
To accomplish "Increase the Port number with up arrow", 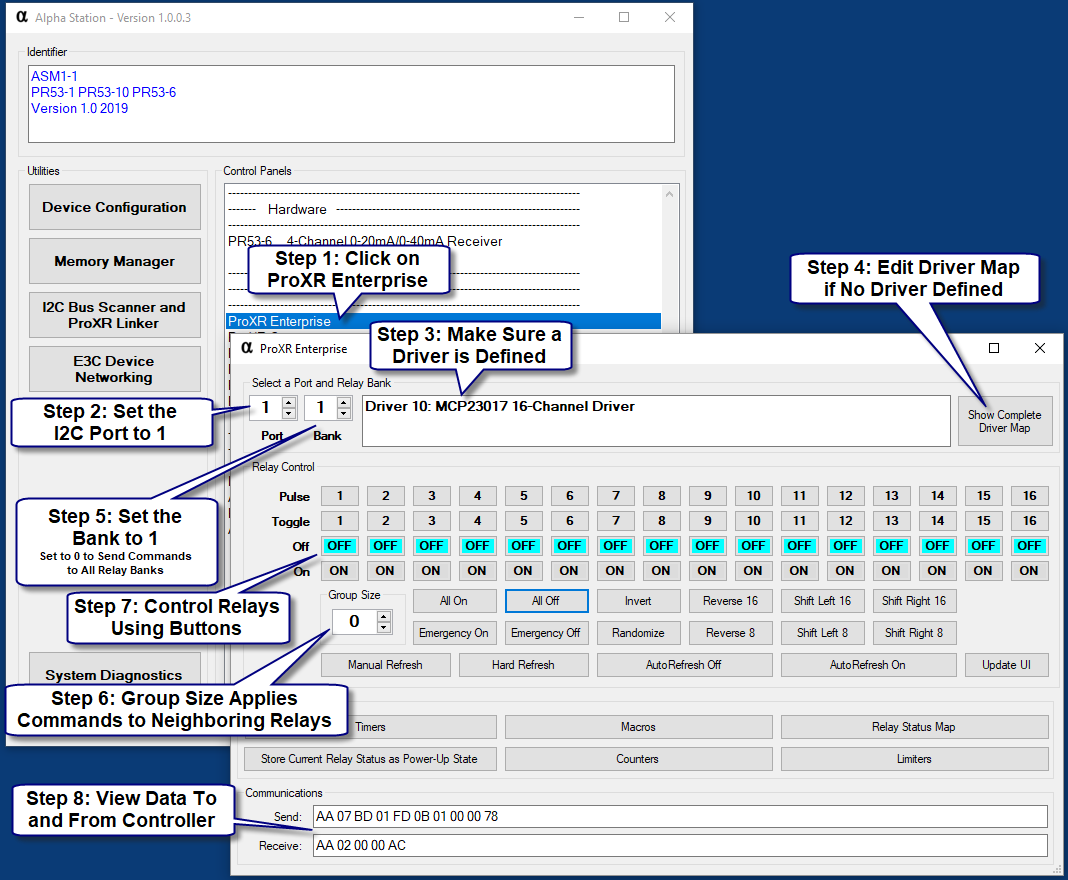I will pos(289,402).
